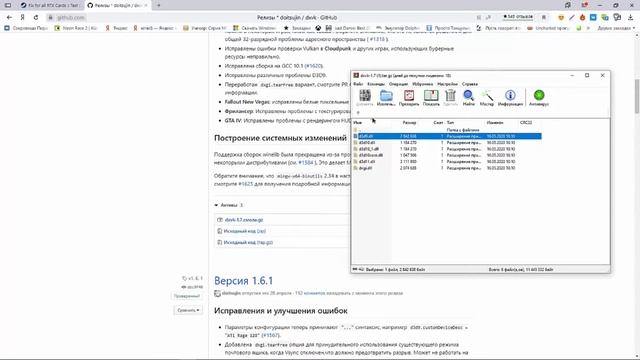Click the github.com address field
The height and width of the screenshot is (360, 640).
click(71, 18)
